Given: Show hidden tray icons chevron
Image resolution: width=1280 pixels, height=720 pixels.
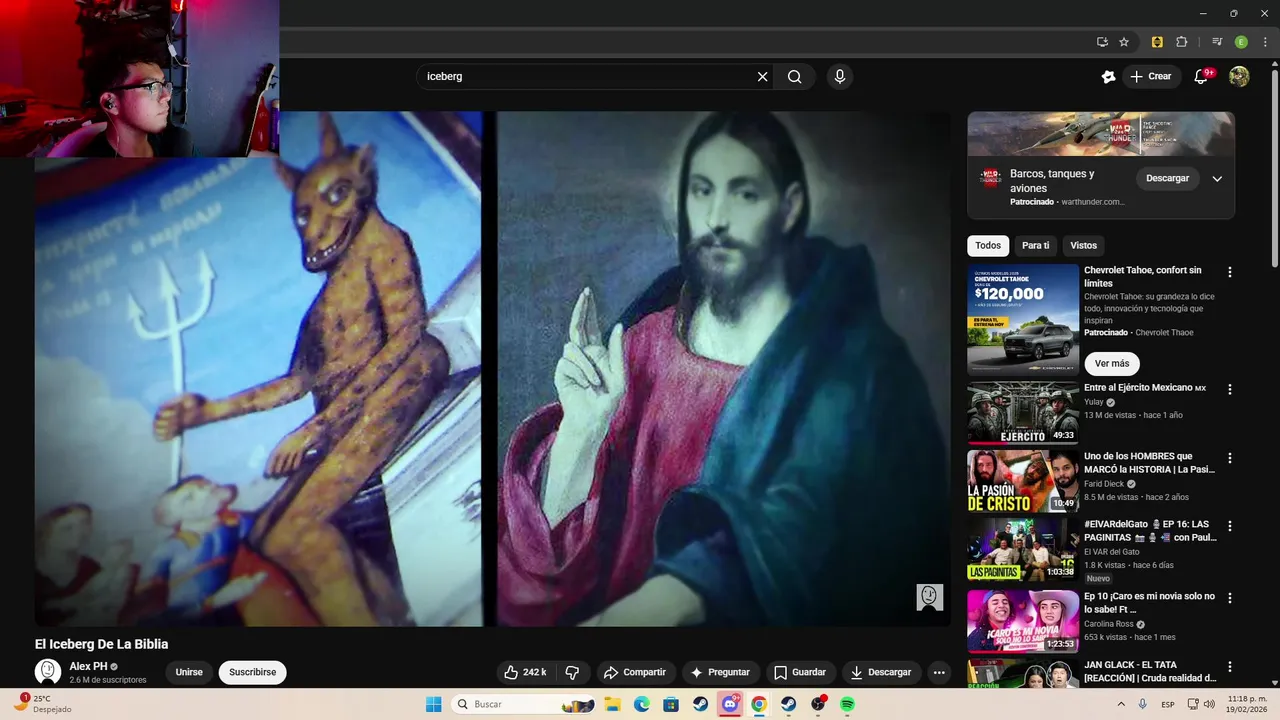Looking at the screenshot, I should (x=1120, y=704).
